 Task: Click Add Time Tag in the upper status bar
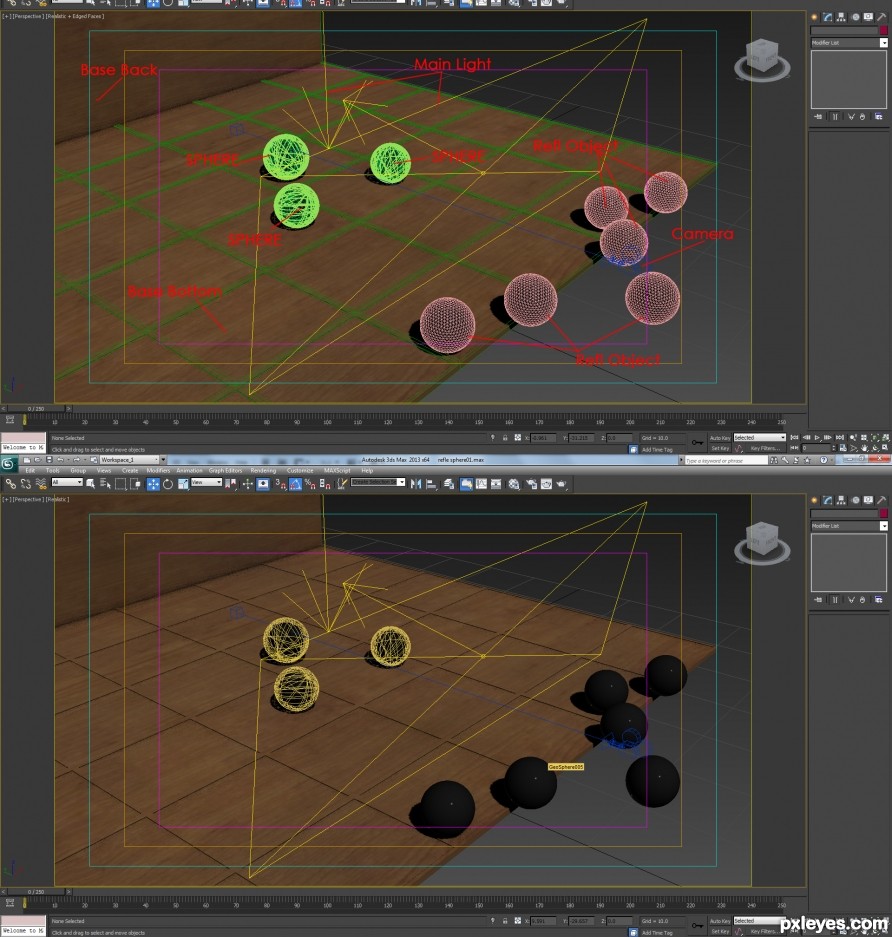(x=657, y=449)
